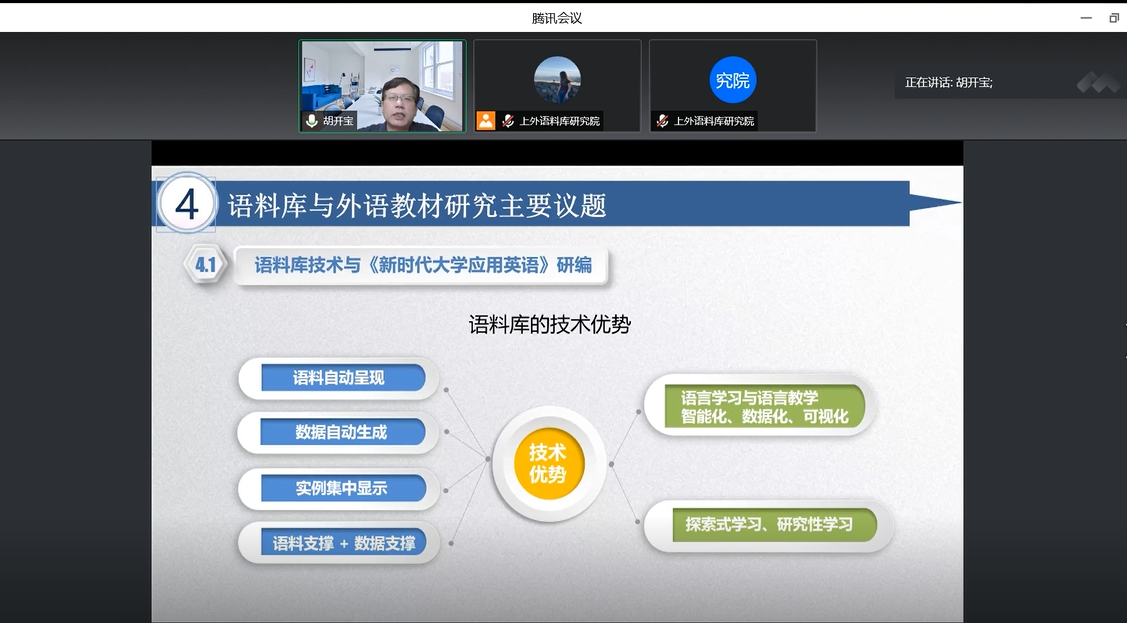Click the 4.1 hexagon badge on slide
The height and width of the screenshot is (623, 1127).
[x=206, y=265]
